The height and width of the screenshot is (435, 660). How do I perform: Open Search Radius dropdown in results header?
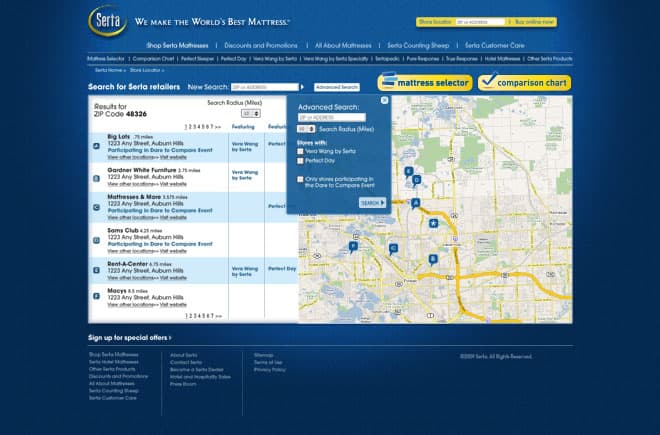point(251,114)
